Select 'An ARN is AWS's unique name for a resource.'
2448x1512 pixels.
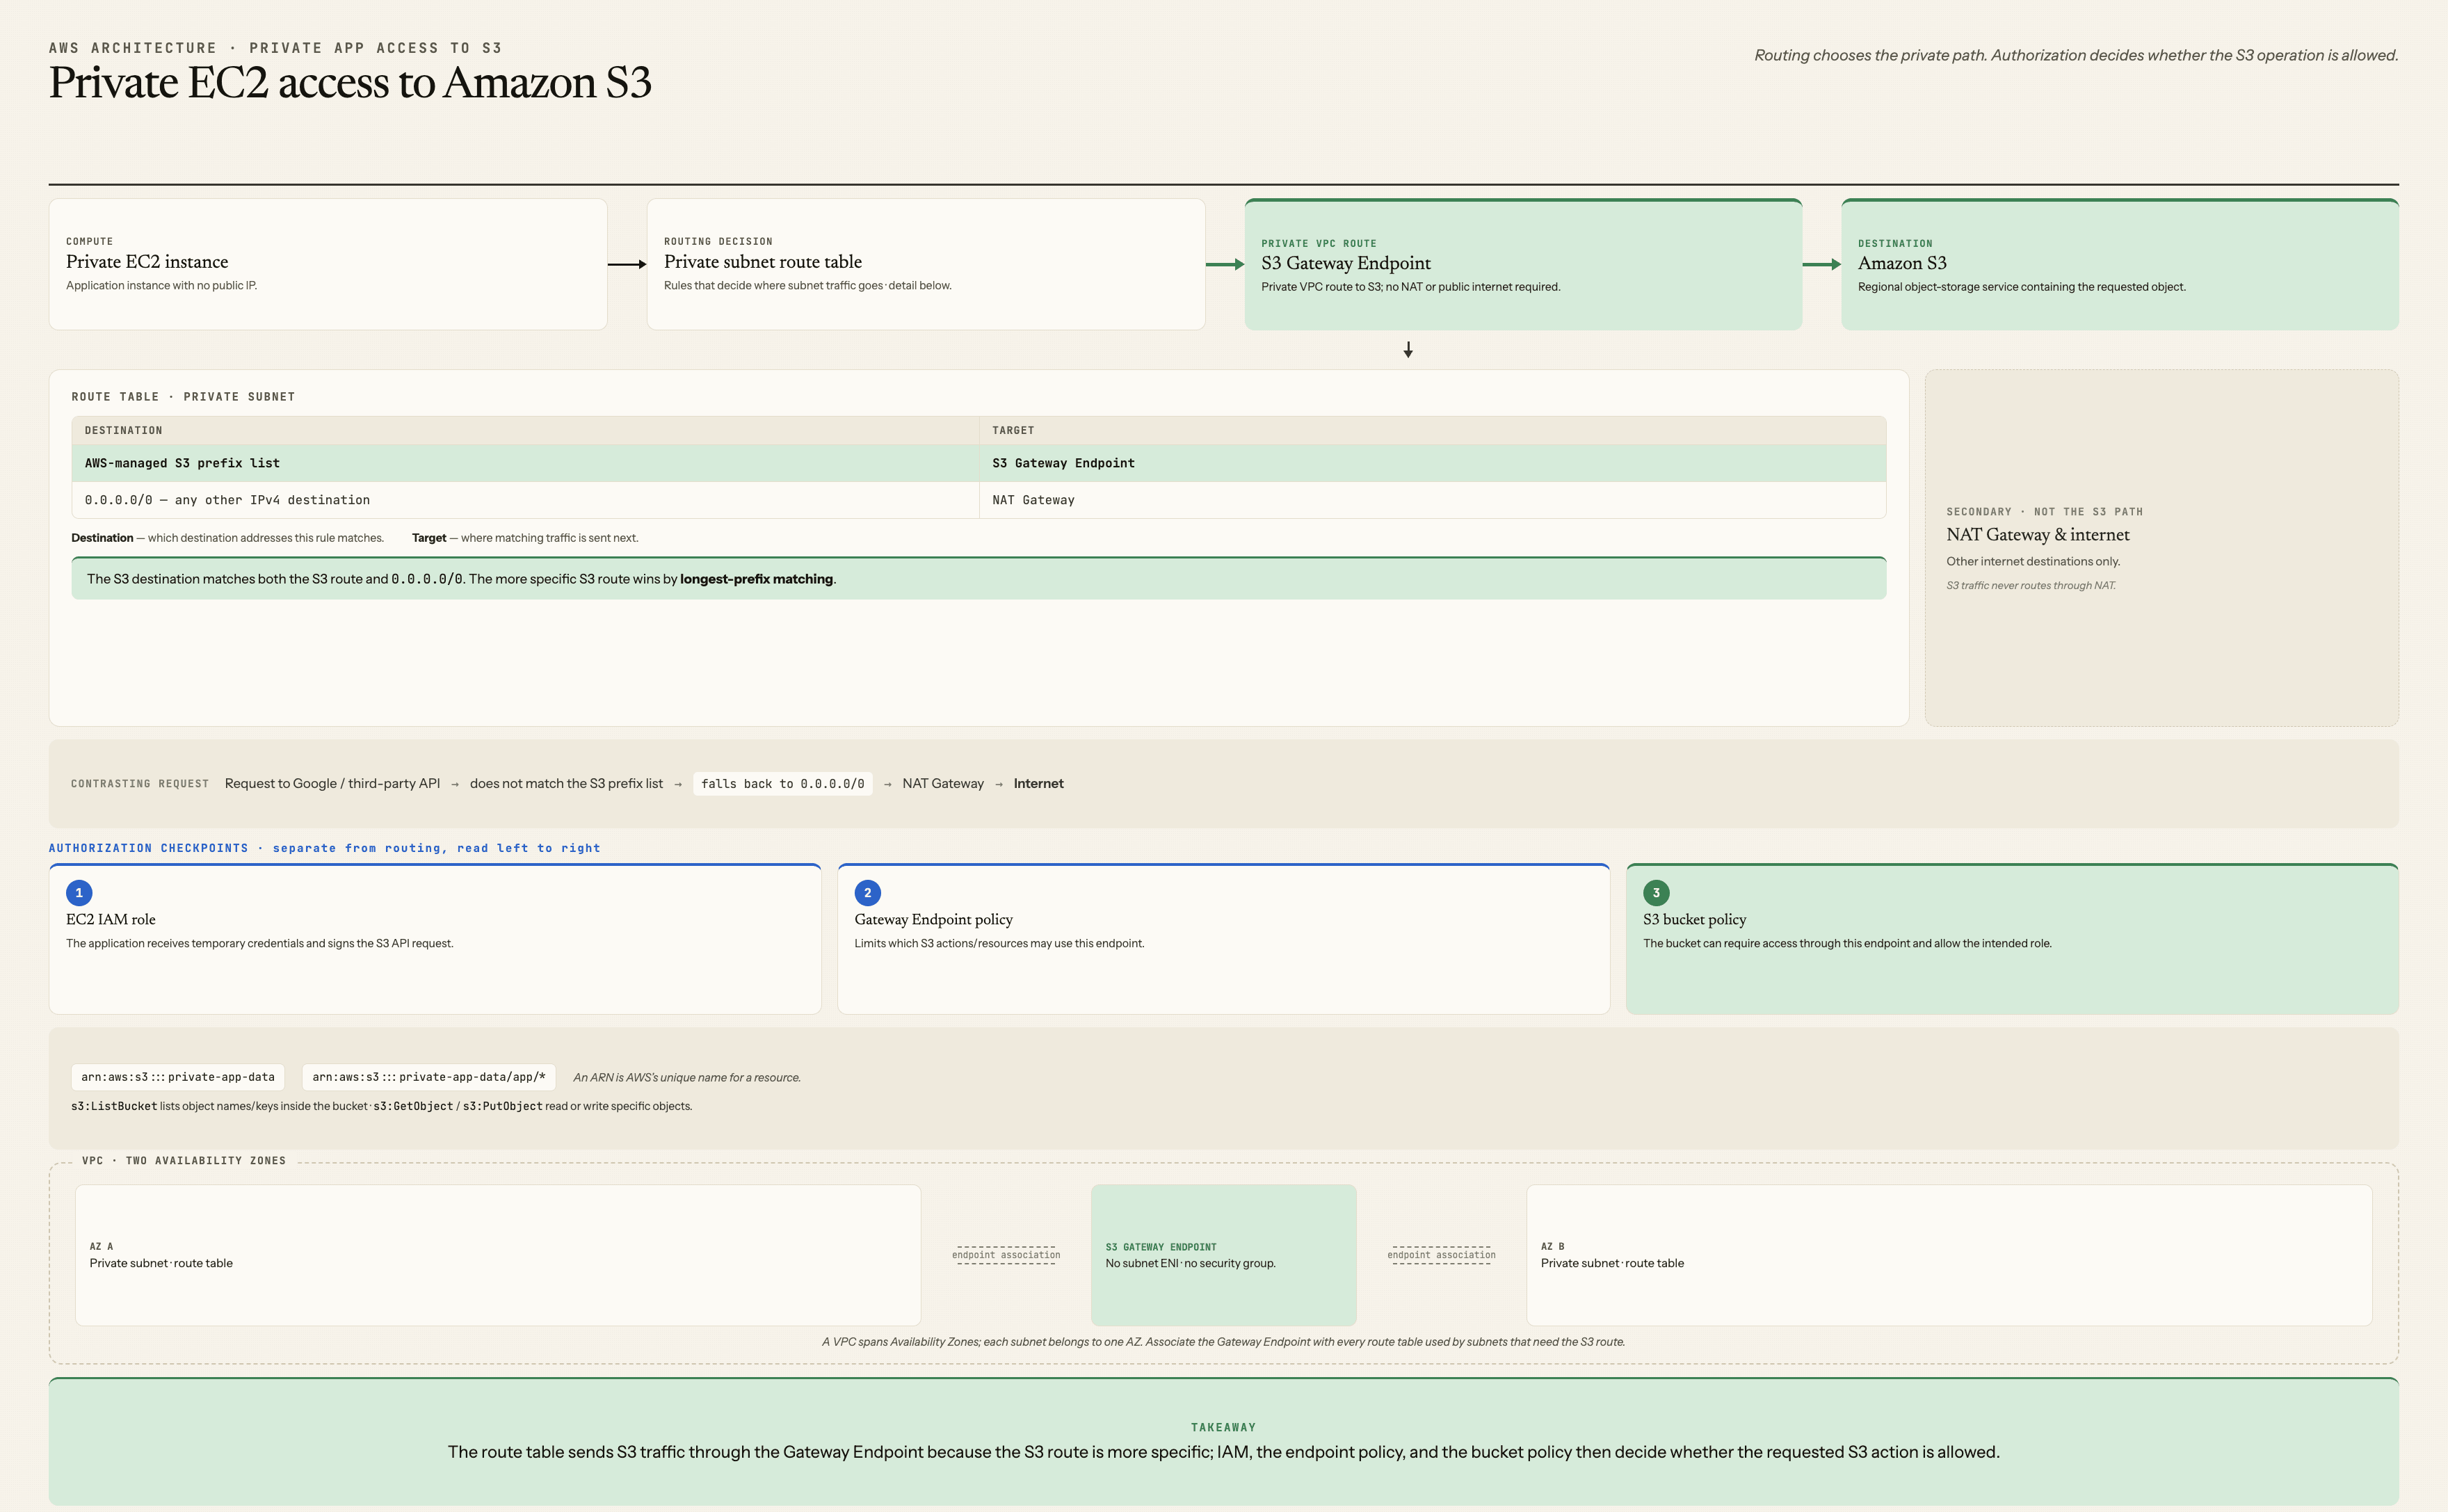(x=686, y=1078)
